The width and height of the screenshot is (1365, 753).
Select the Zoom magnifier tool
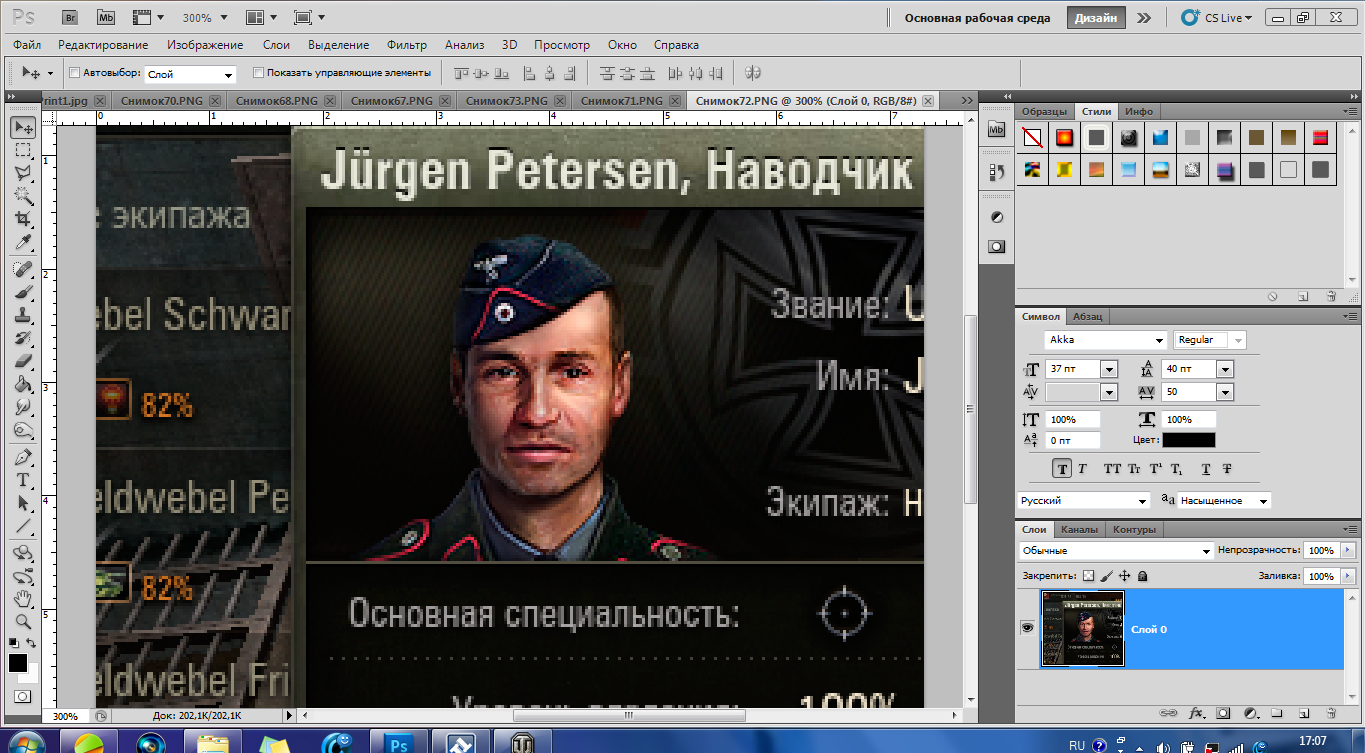coord(22,622)
